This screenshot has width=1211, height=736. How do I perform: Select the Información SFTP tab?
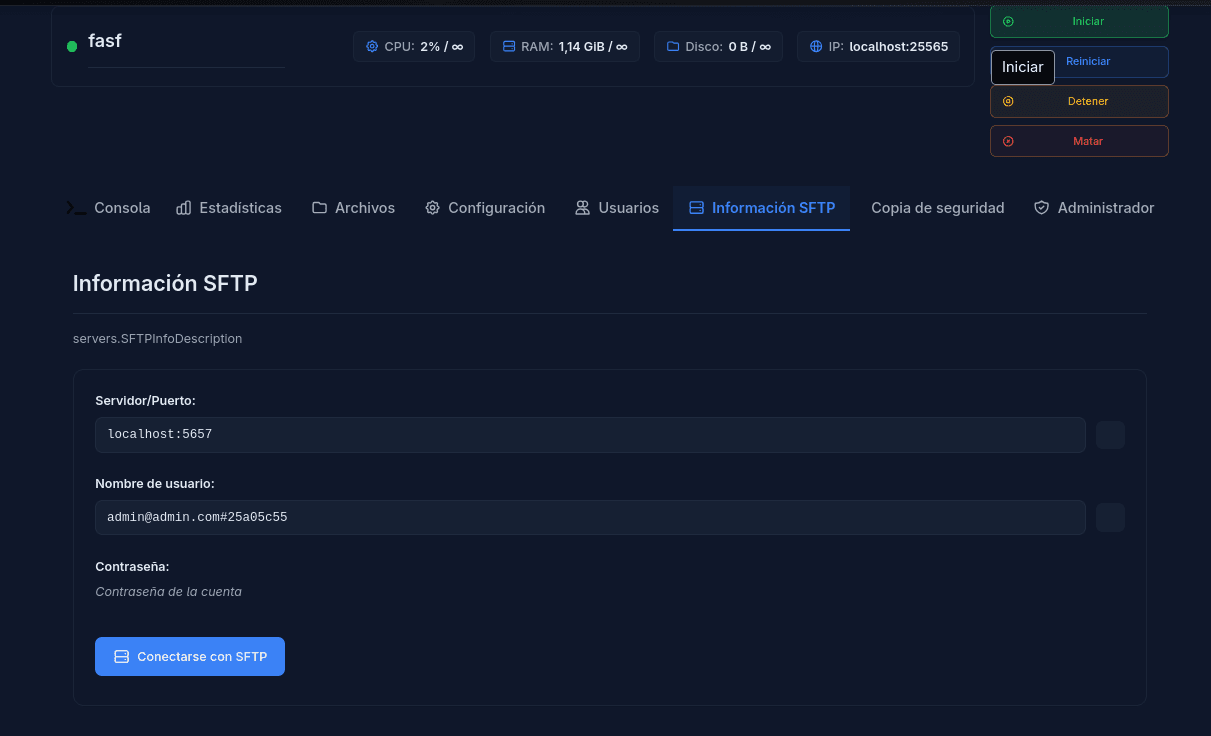tap(761, 208)
